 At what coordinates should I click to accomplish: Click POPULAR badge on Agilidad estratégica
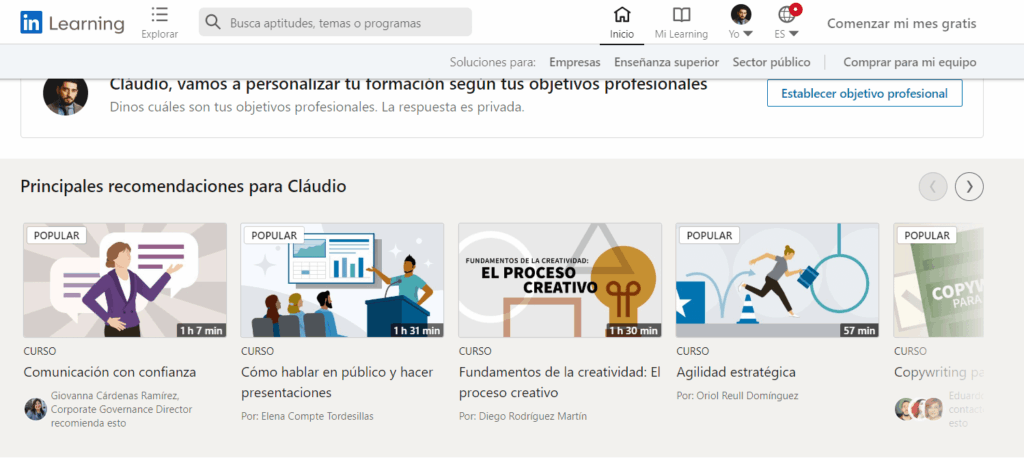point(709,235)
